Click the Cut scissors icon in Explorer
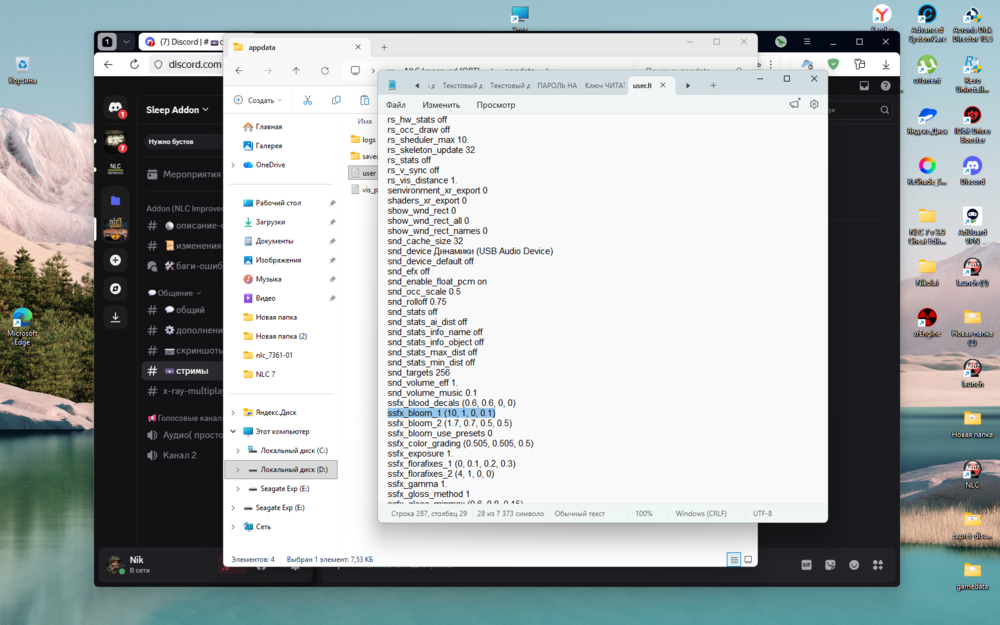This screenshot has height=625, width=1000. pos(307,100)
